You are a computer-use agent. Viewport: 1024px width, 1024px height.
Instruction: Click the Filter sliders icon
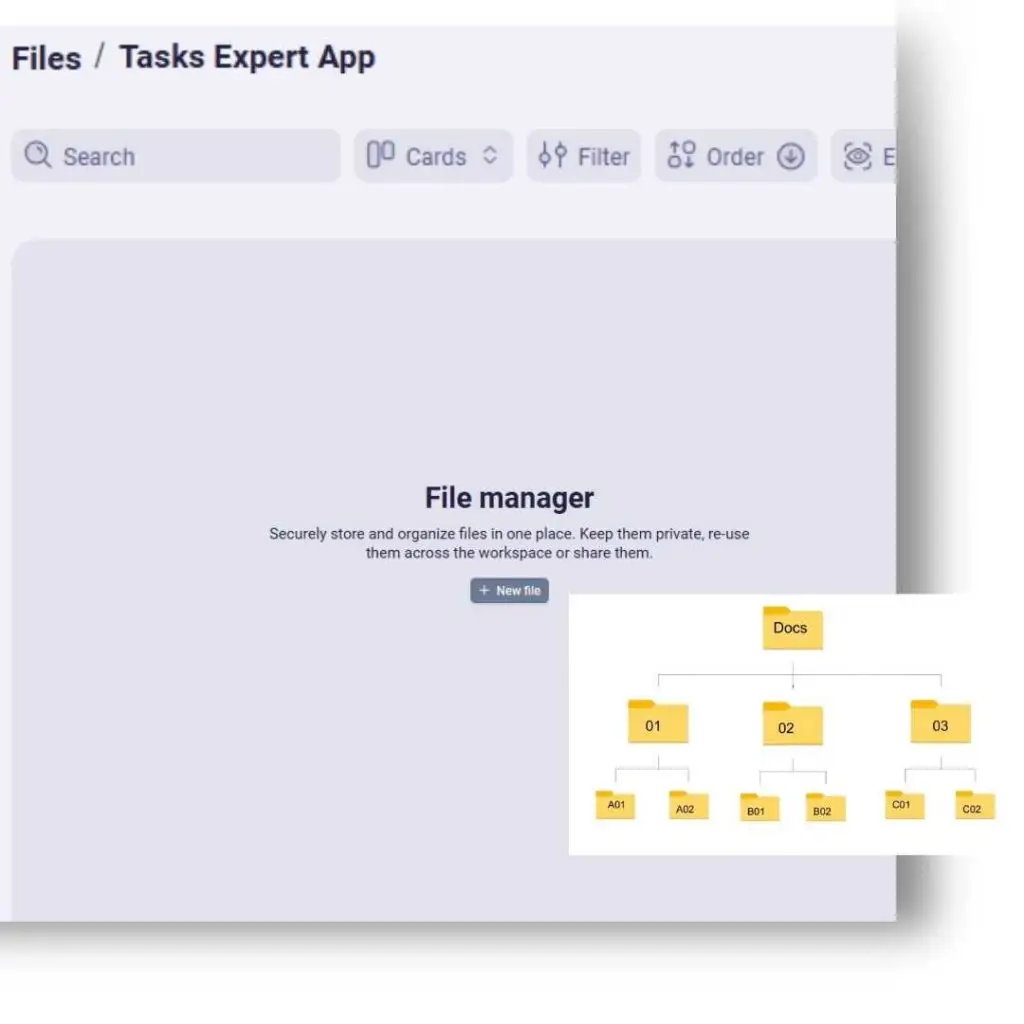point(552,156)
